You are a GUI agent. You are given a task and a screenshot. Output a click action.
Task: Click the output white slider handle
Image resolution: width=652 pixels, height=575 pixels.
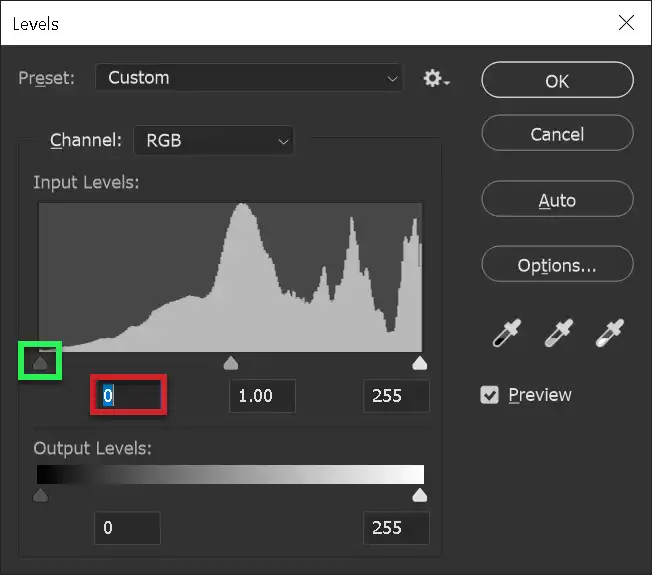pyautogui.click(x=420, y=495)
